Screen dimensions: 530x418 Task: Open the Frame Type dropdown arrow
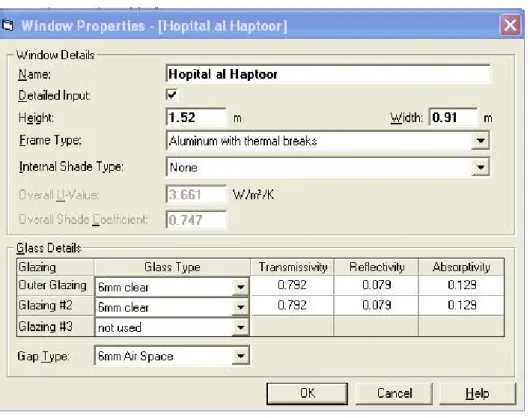click(x=480, y=141)
